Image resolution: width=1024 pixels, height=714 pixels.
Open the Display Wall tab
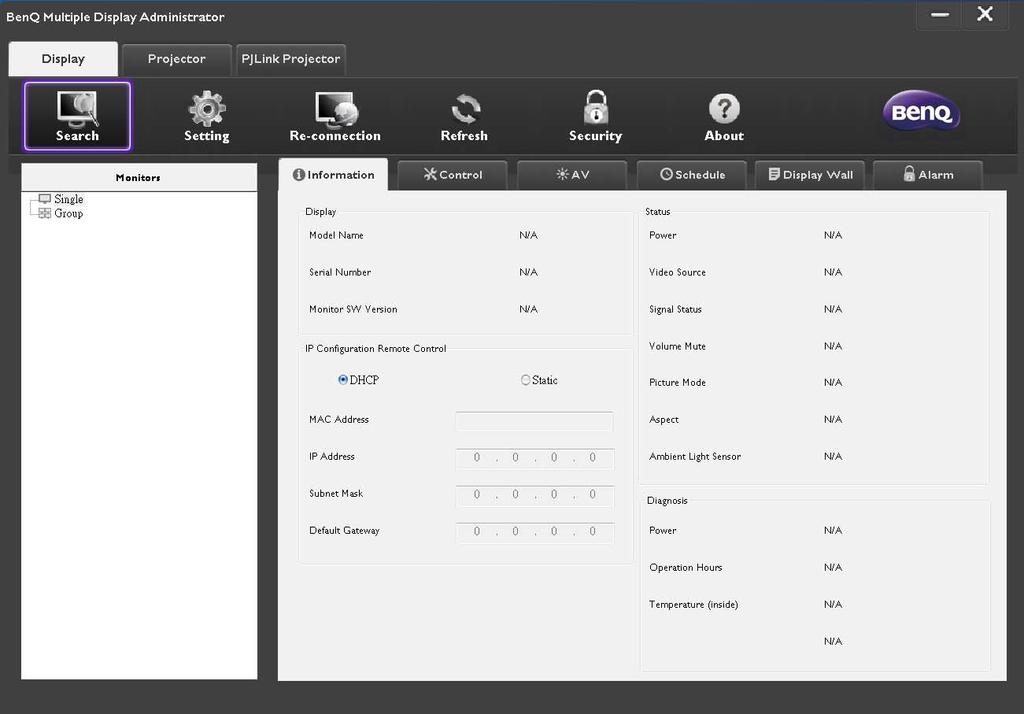coord(810,175)
